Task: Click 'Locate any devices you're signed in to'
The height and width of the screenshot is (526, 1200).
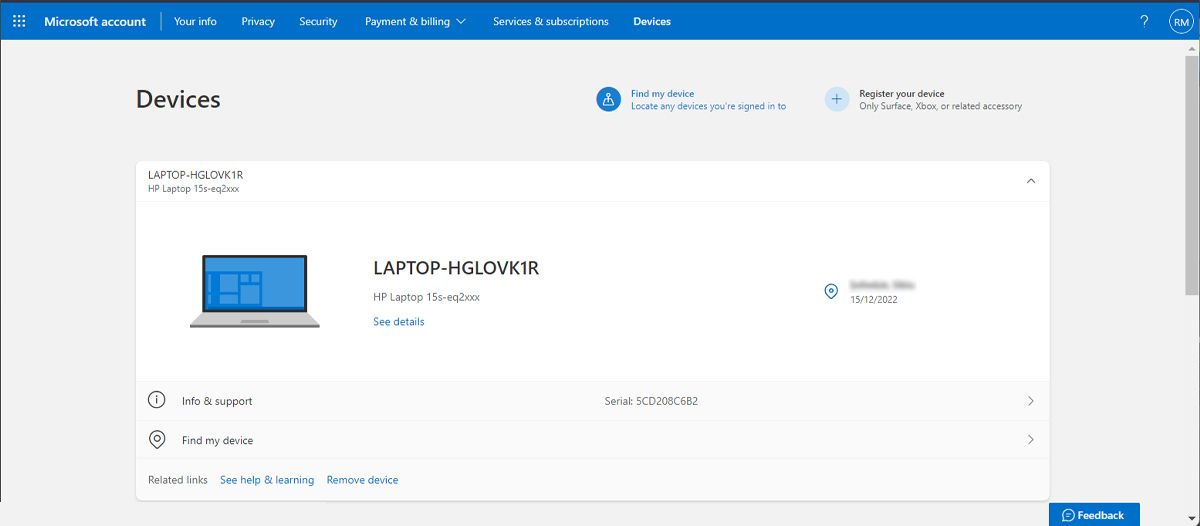Action: [x=708, y=106]
